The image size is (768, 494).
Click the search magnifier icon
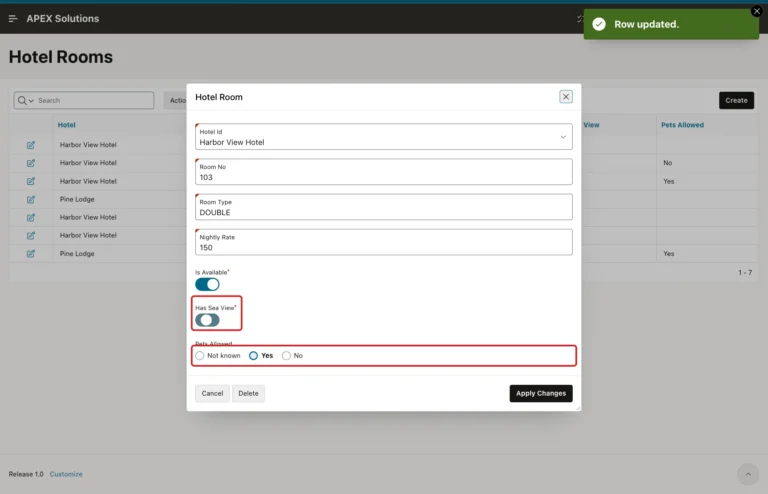22,100
